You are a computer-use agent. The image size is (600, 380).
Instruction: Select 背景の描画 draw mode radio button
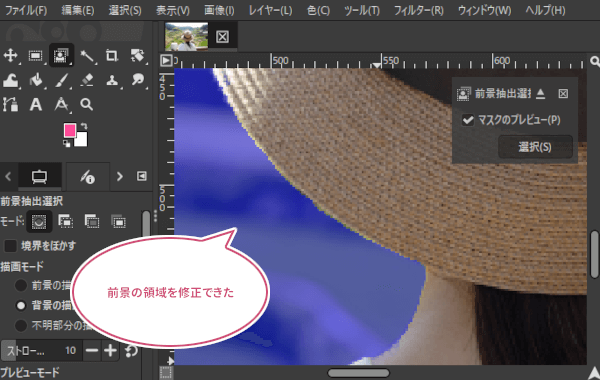tap(21, 305)
